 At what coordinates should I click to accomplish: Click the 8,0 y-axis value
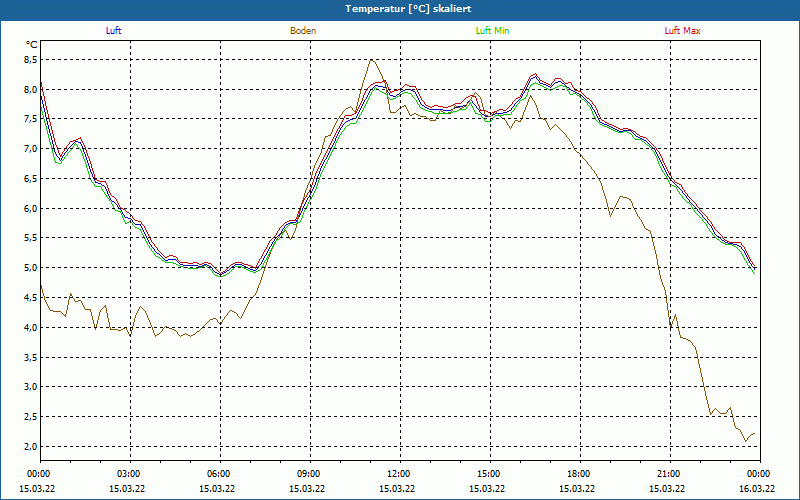coord(31,89)
